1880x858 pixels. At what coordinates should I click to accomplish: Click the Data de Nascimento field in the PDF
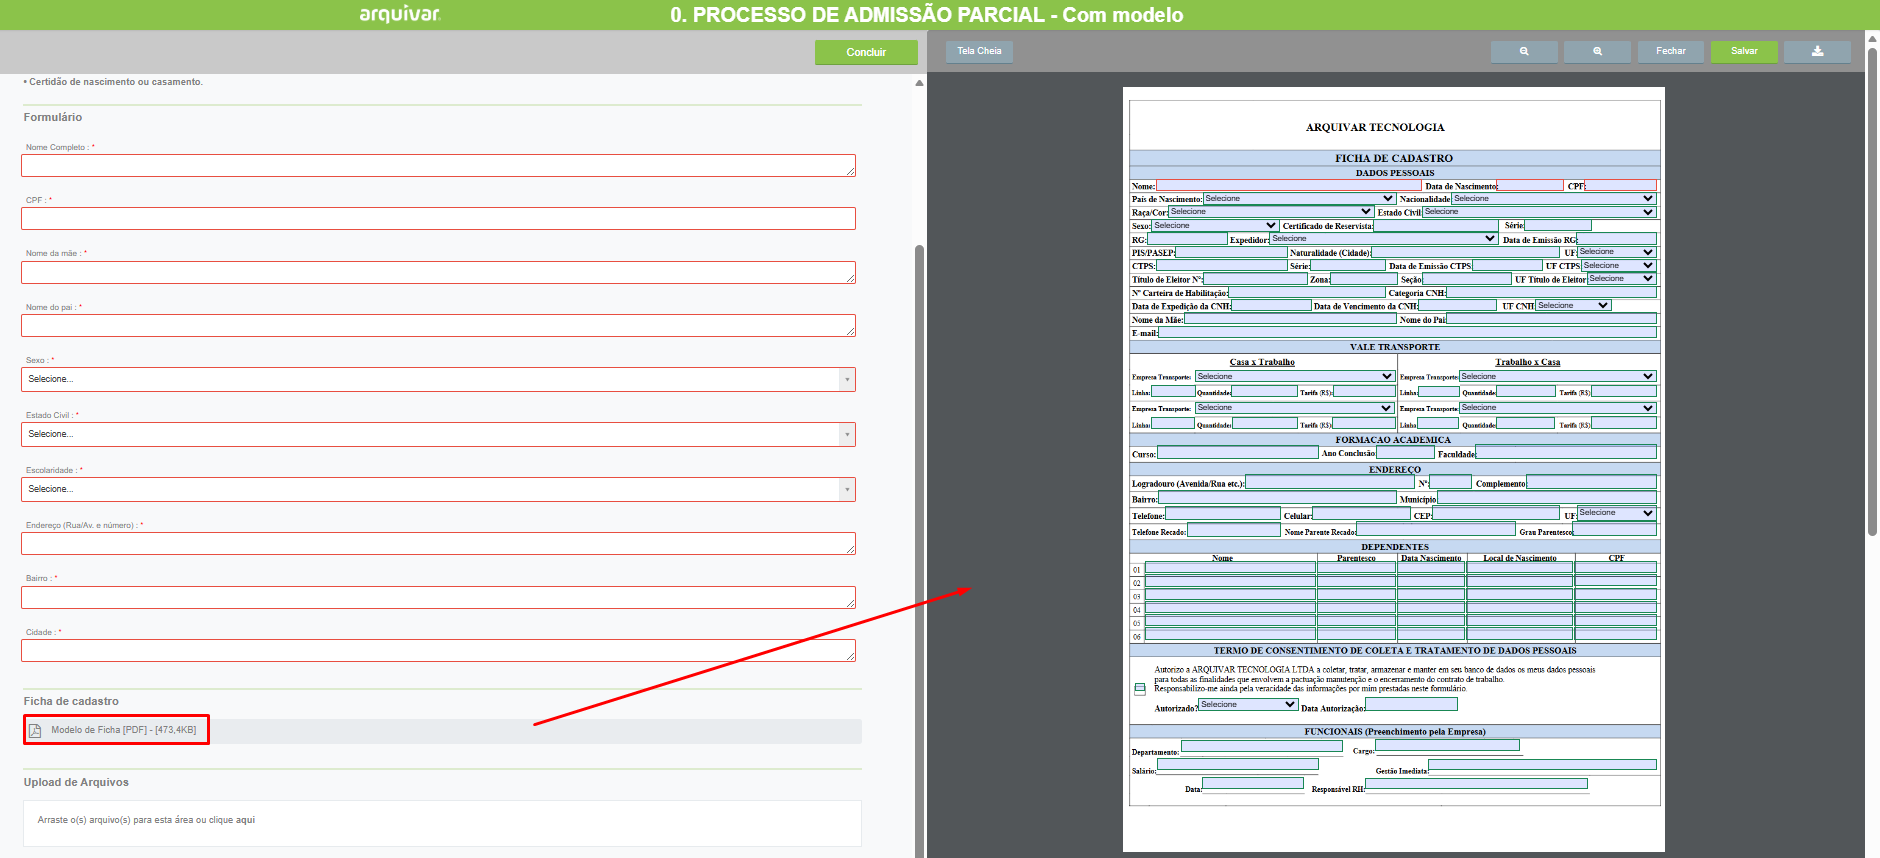coord(1530,186)
